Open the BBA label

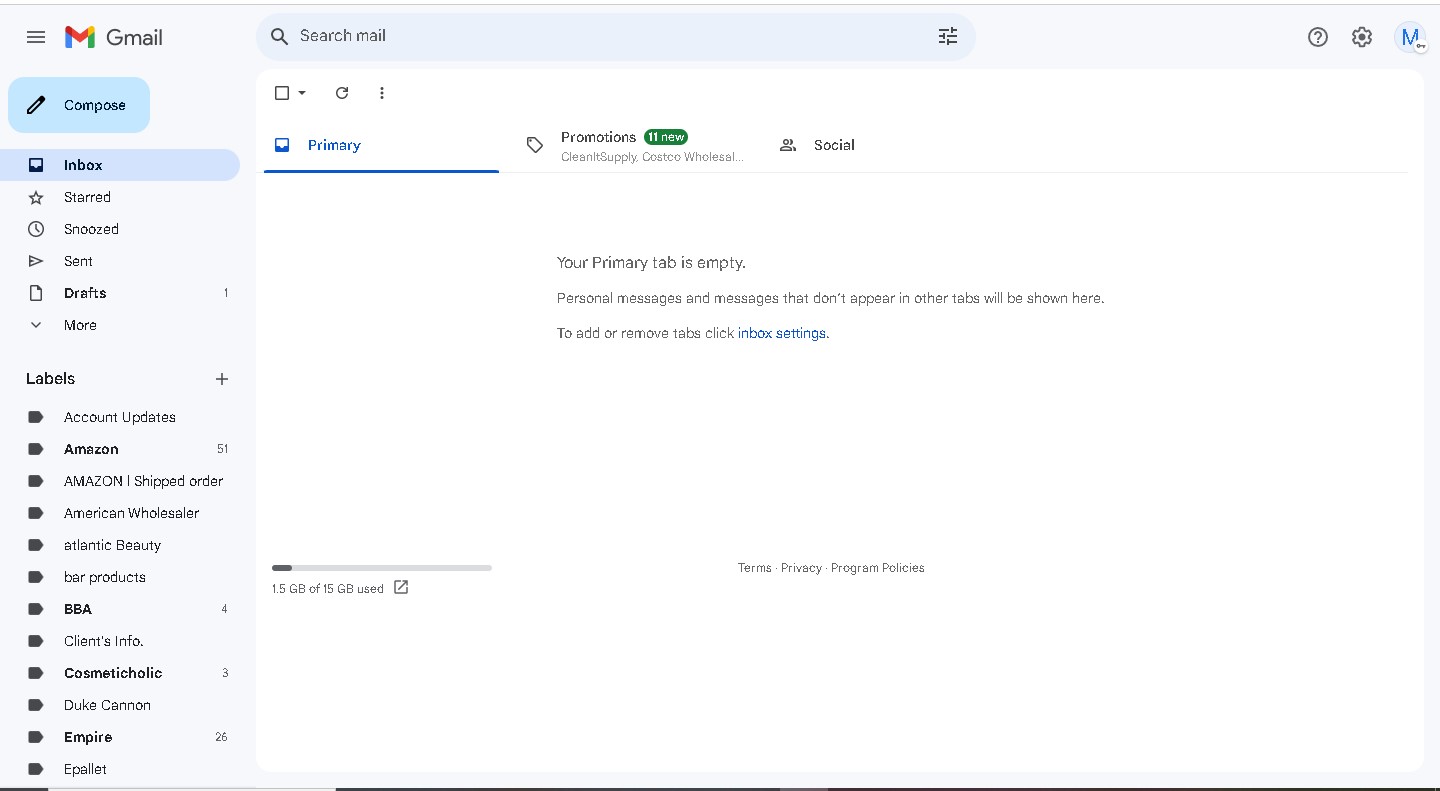click(120, 609)
